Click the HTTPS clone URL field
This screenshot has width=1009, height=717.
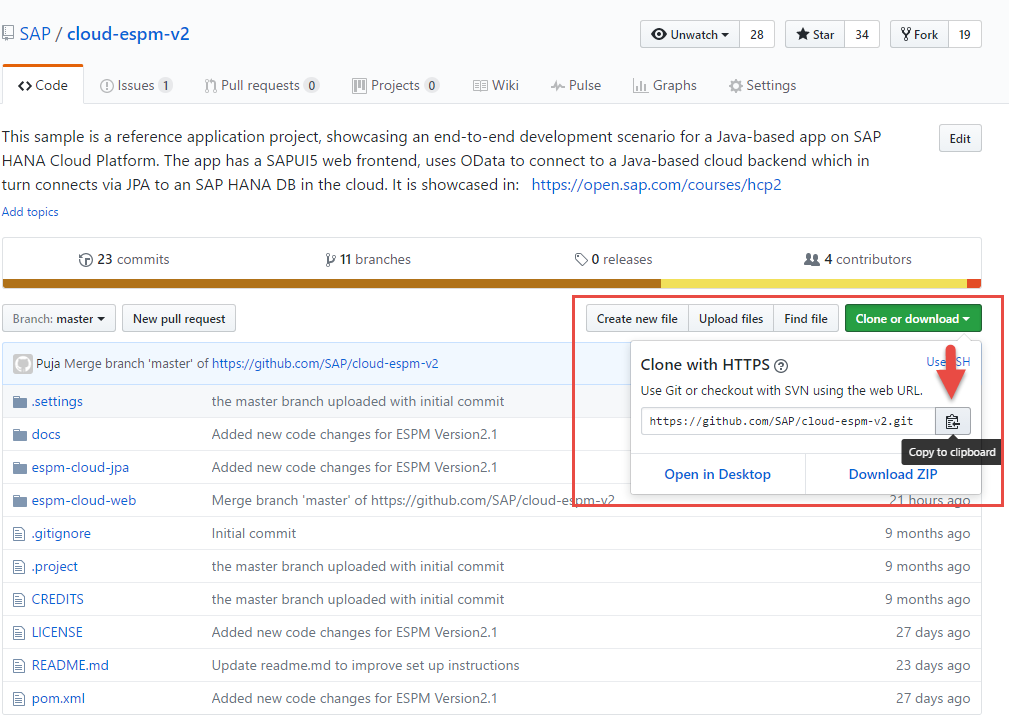coord(788,422)
